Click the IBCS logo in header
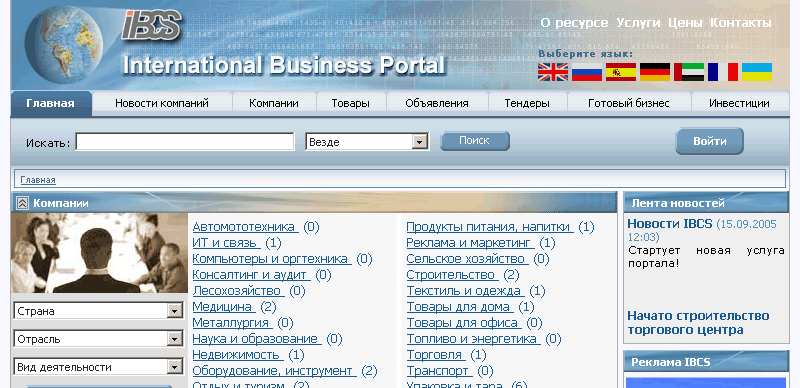 152,26
